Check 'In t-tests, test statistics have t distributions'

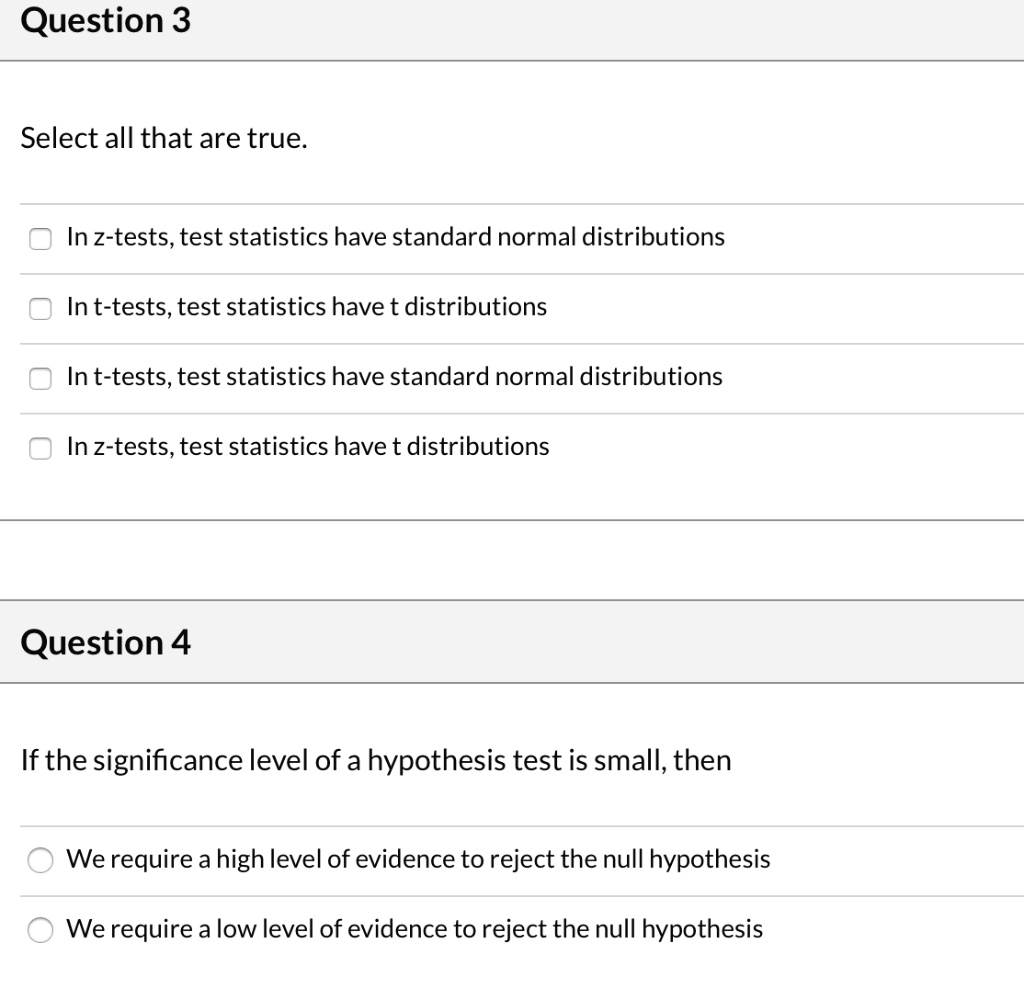[40, 308]
